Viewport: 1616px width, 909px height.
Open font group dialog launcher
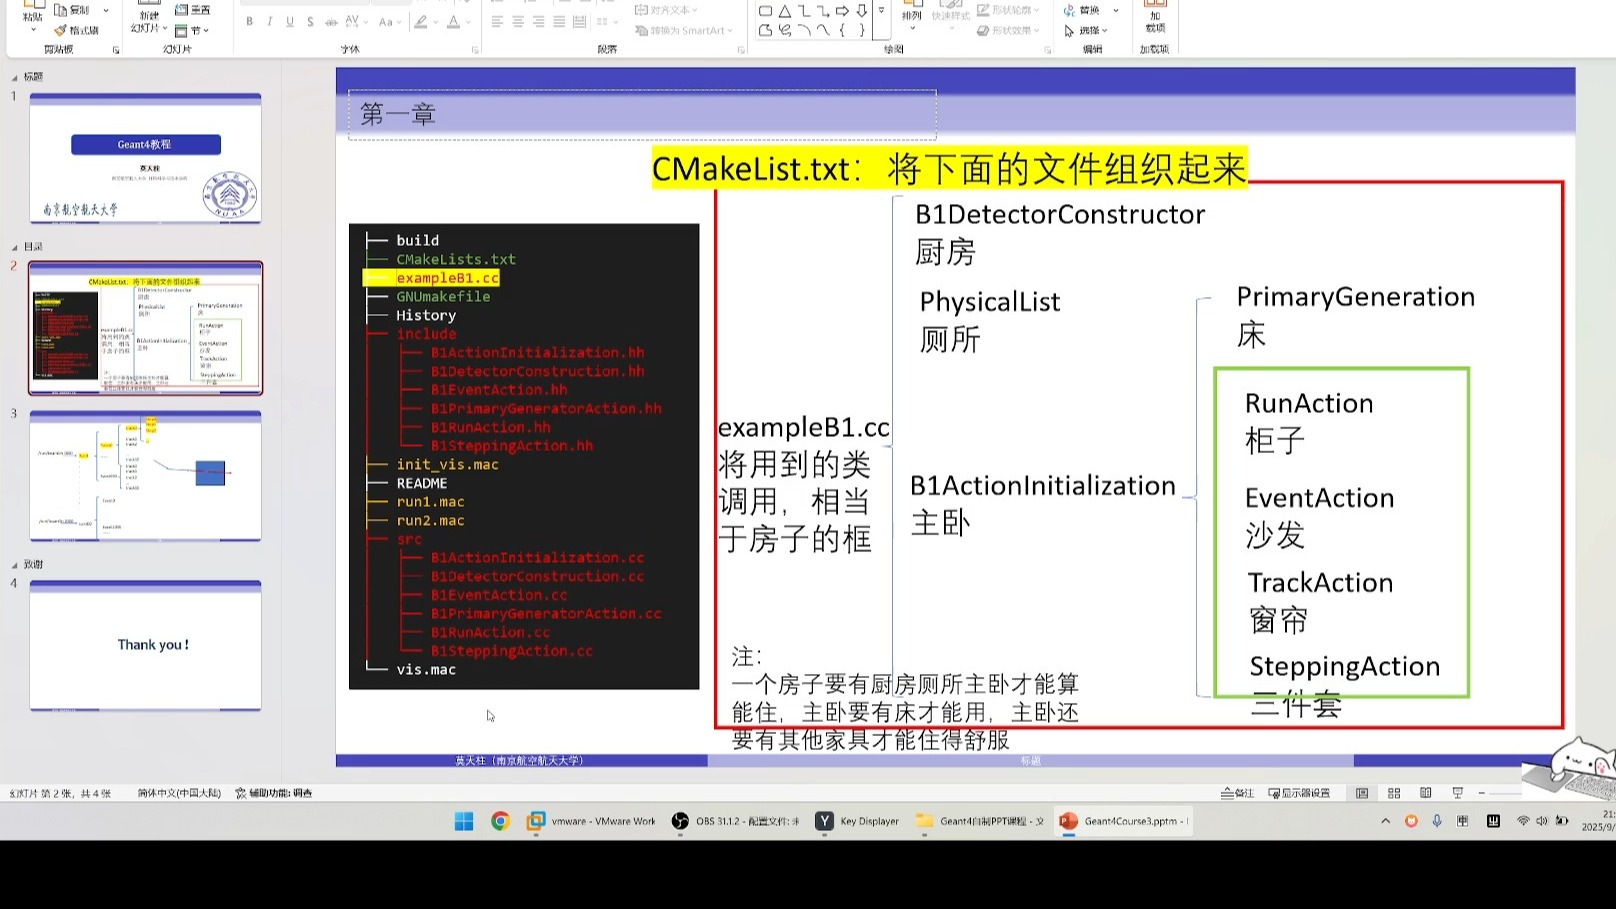point(474,50)
